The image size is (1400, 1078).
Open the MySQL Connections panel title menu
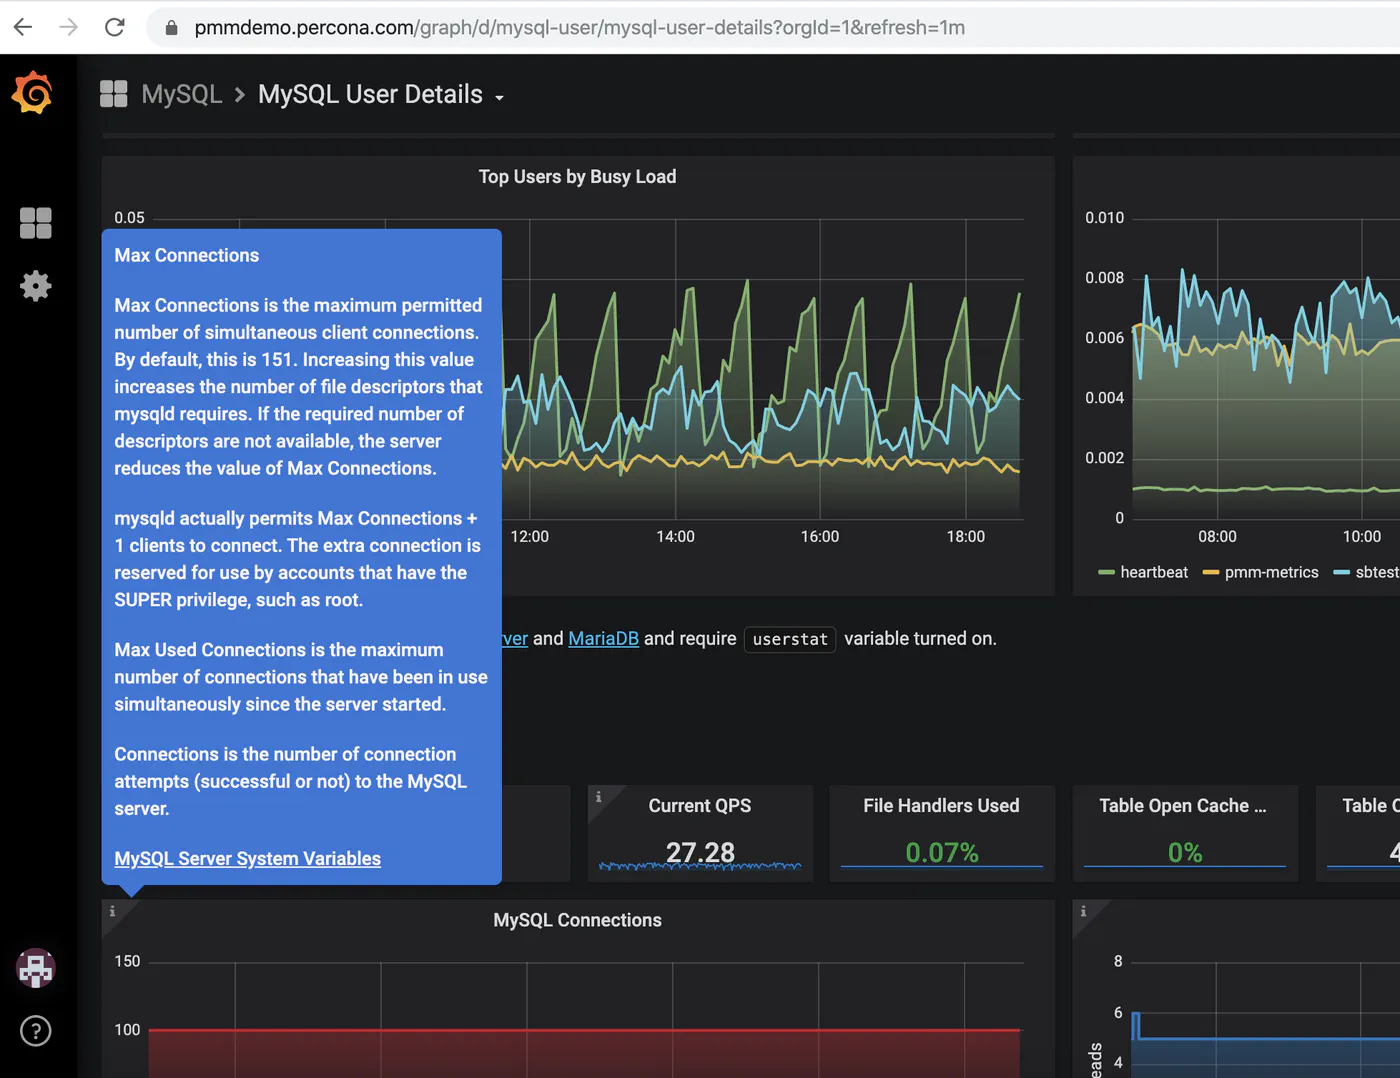(x=577, y=920)
